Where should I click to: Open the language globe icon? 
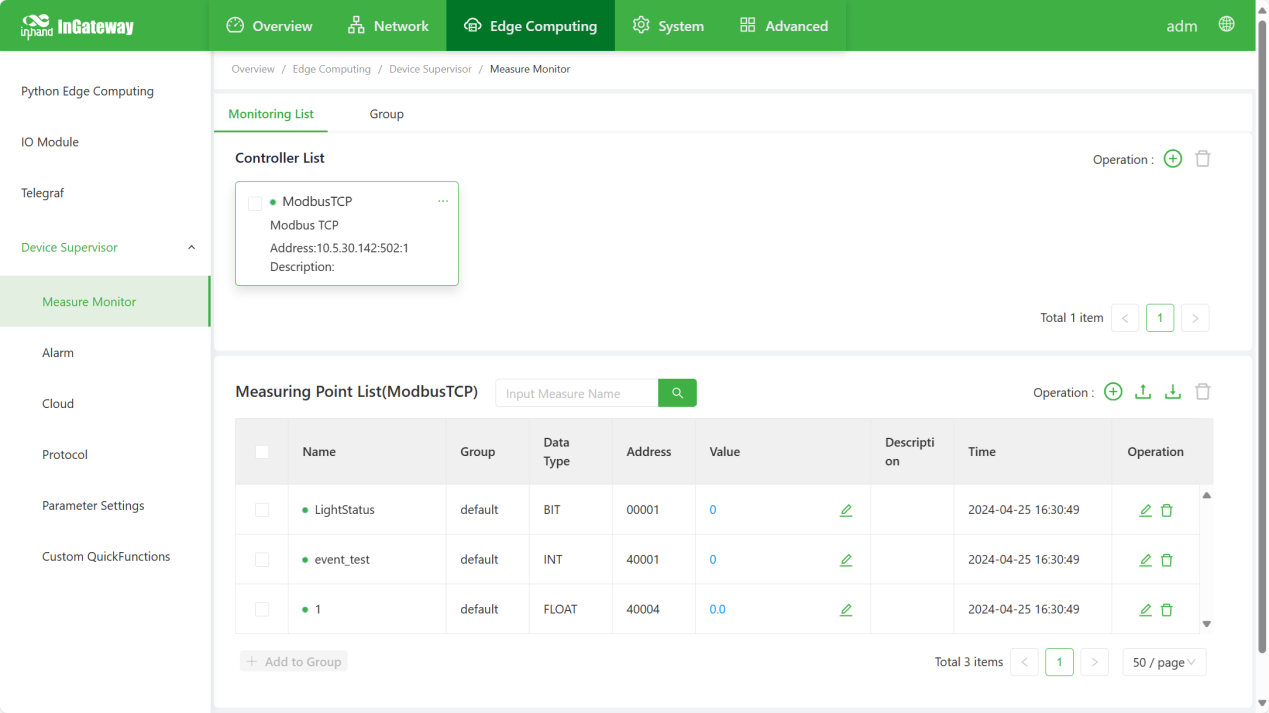click(1226, 25)
